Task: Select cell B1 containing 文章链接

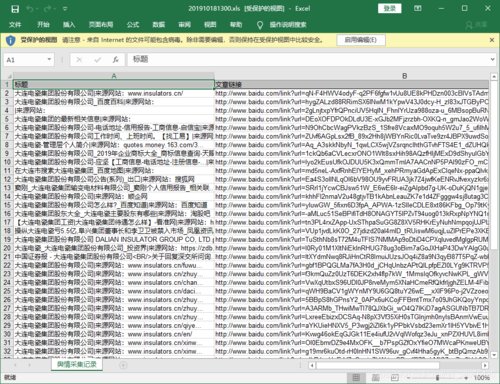Action: [351, 85]
